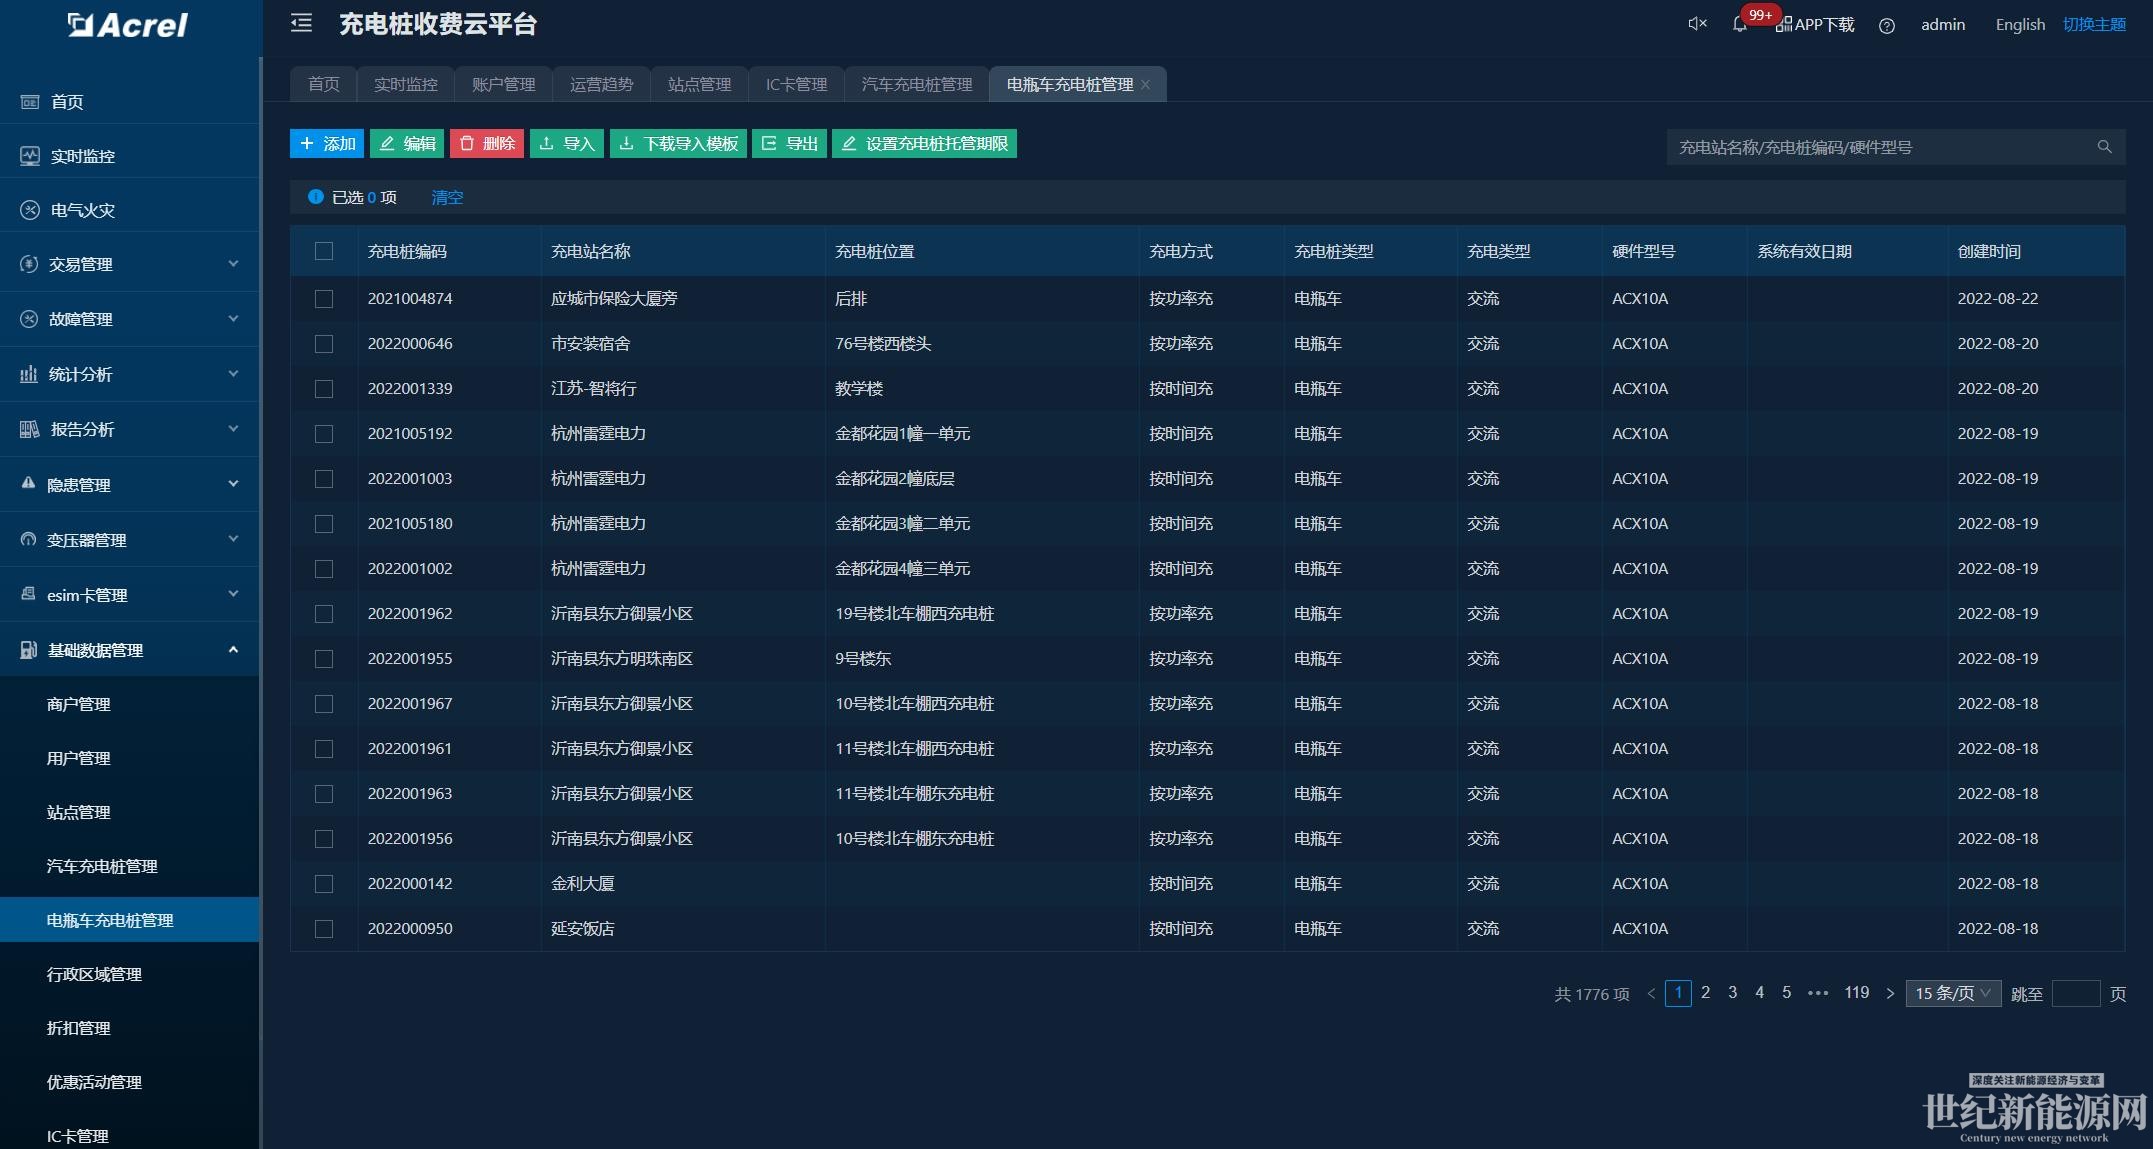
Task: Close the 电瓶车充电桩管理 tab with X
Action: point(1146,85)
